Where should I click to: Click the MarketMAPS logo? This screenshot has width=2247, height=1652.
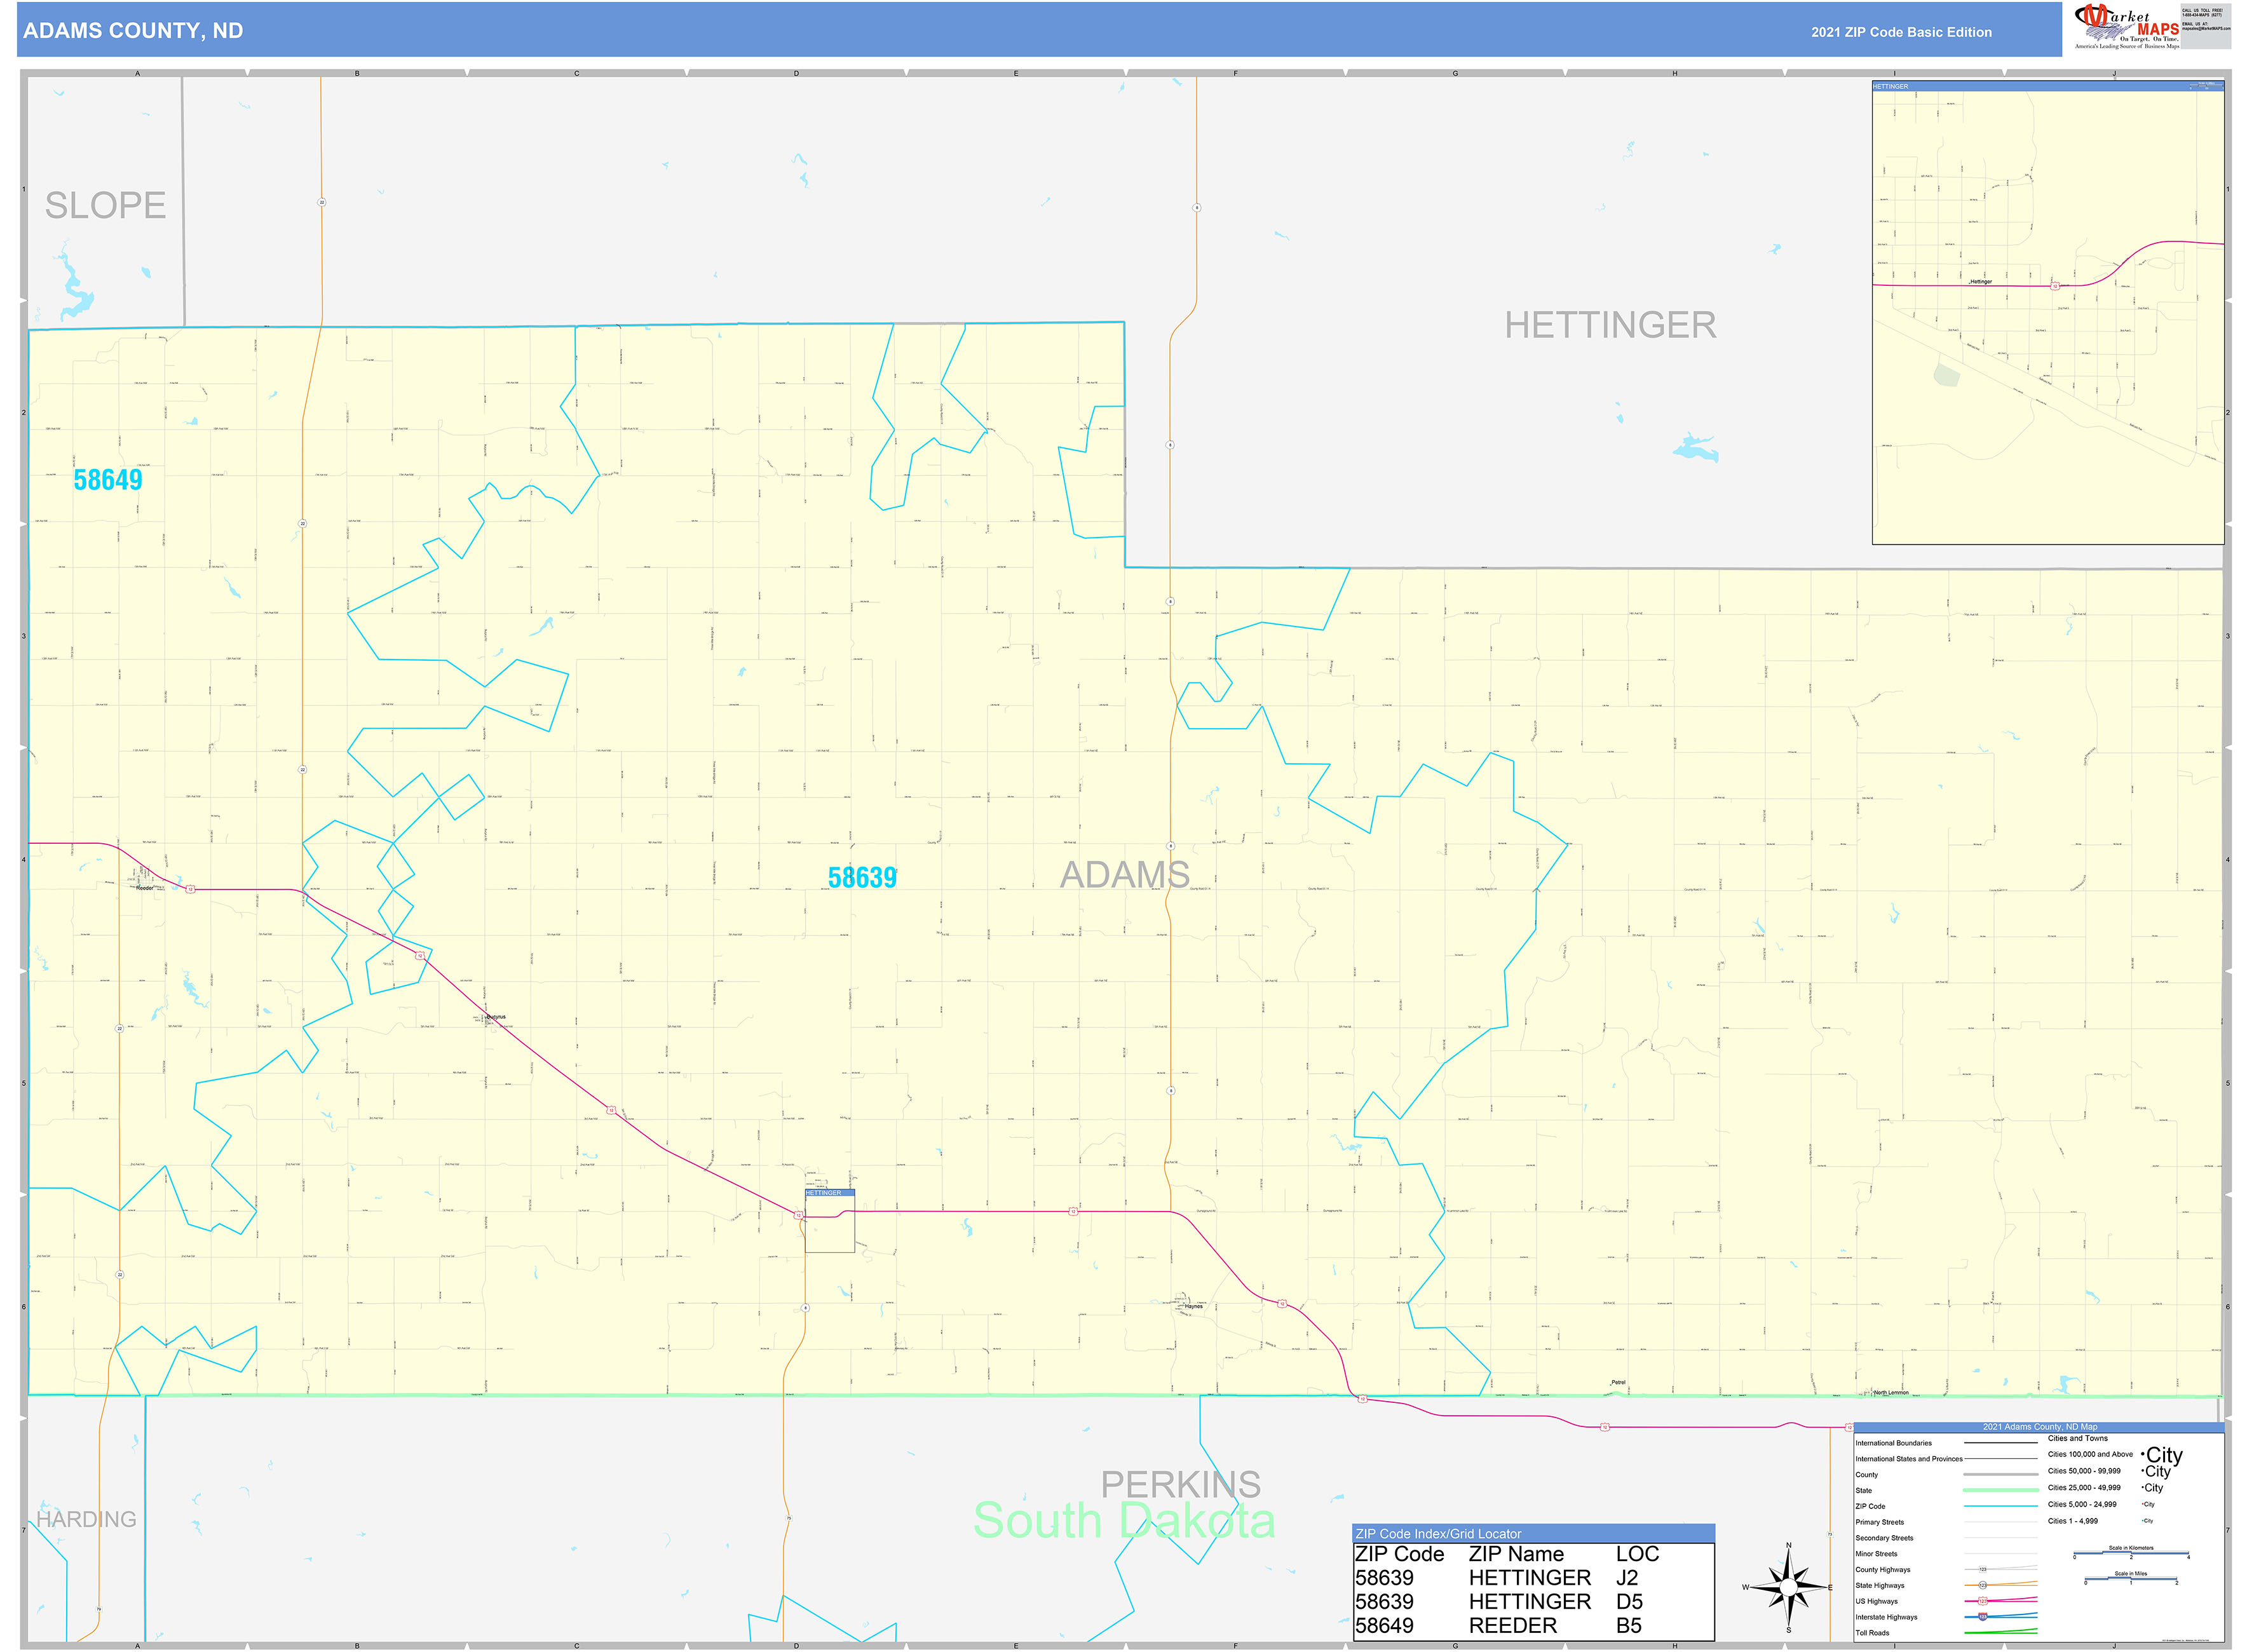2127,25
